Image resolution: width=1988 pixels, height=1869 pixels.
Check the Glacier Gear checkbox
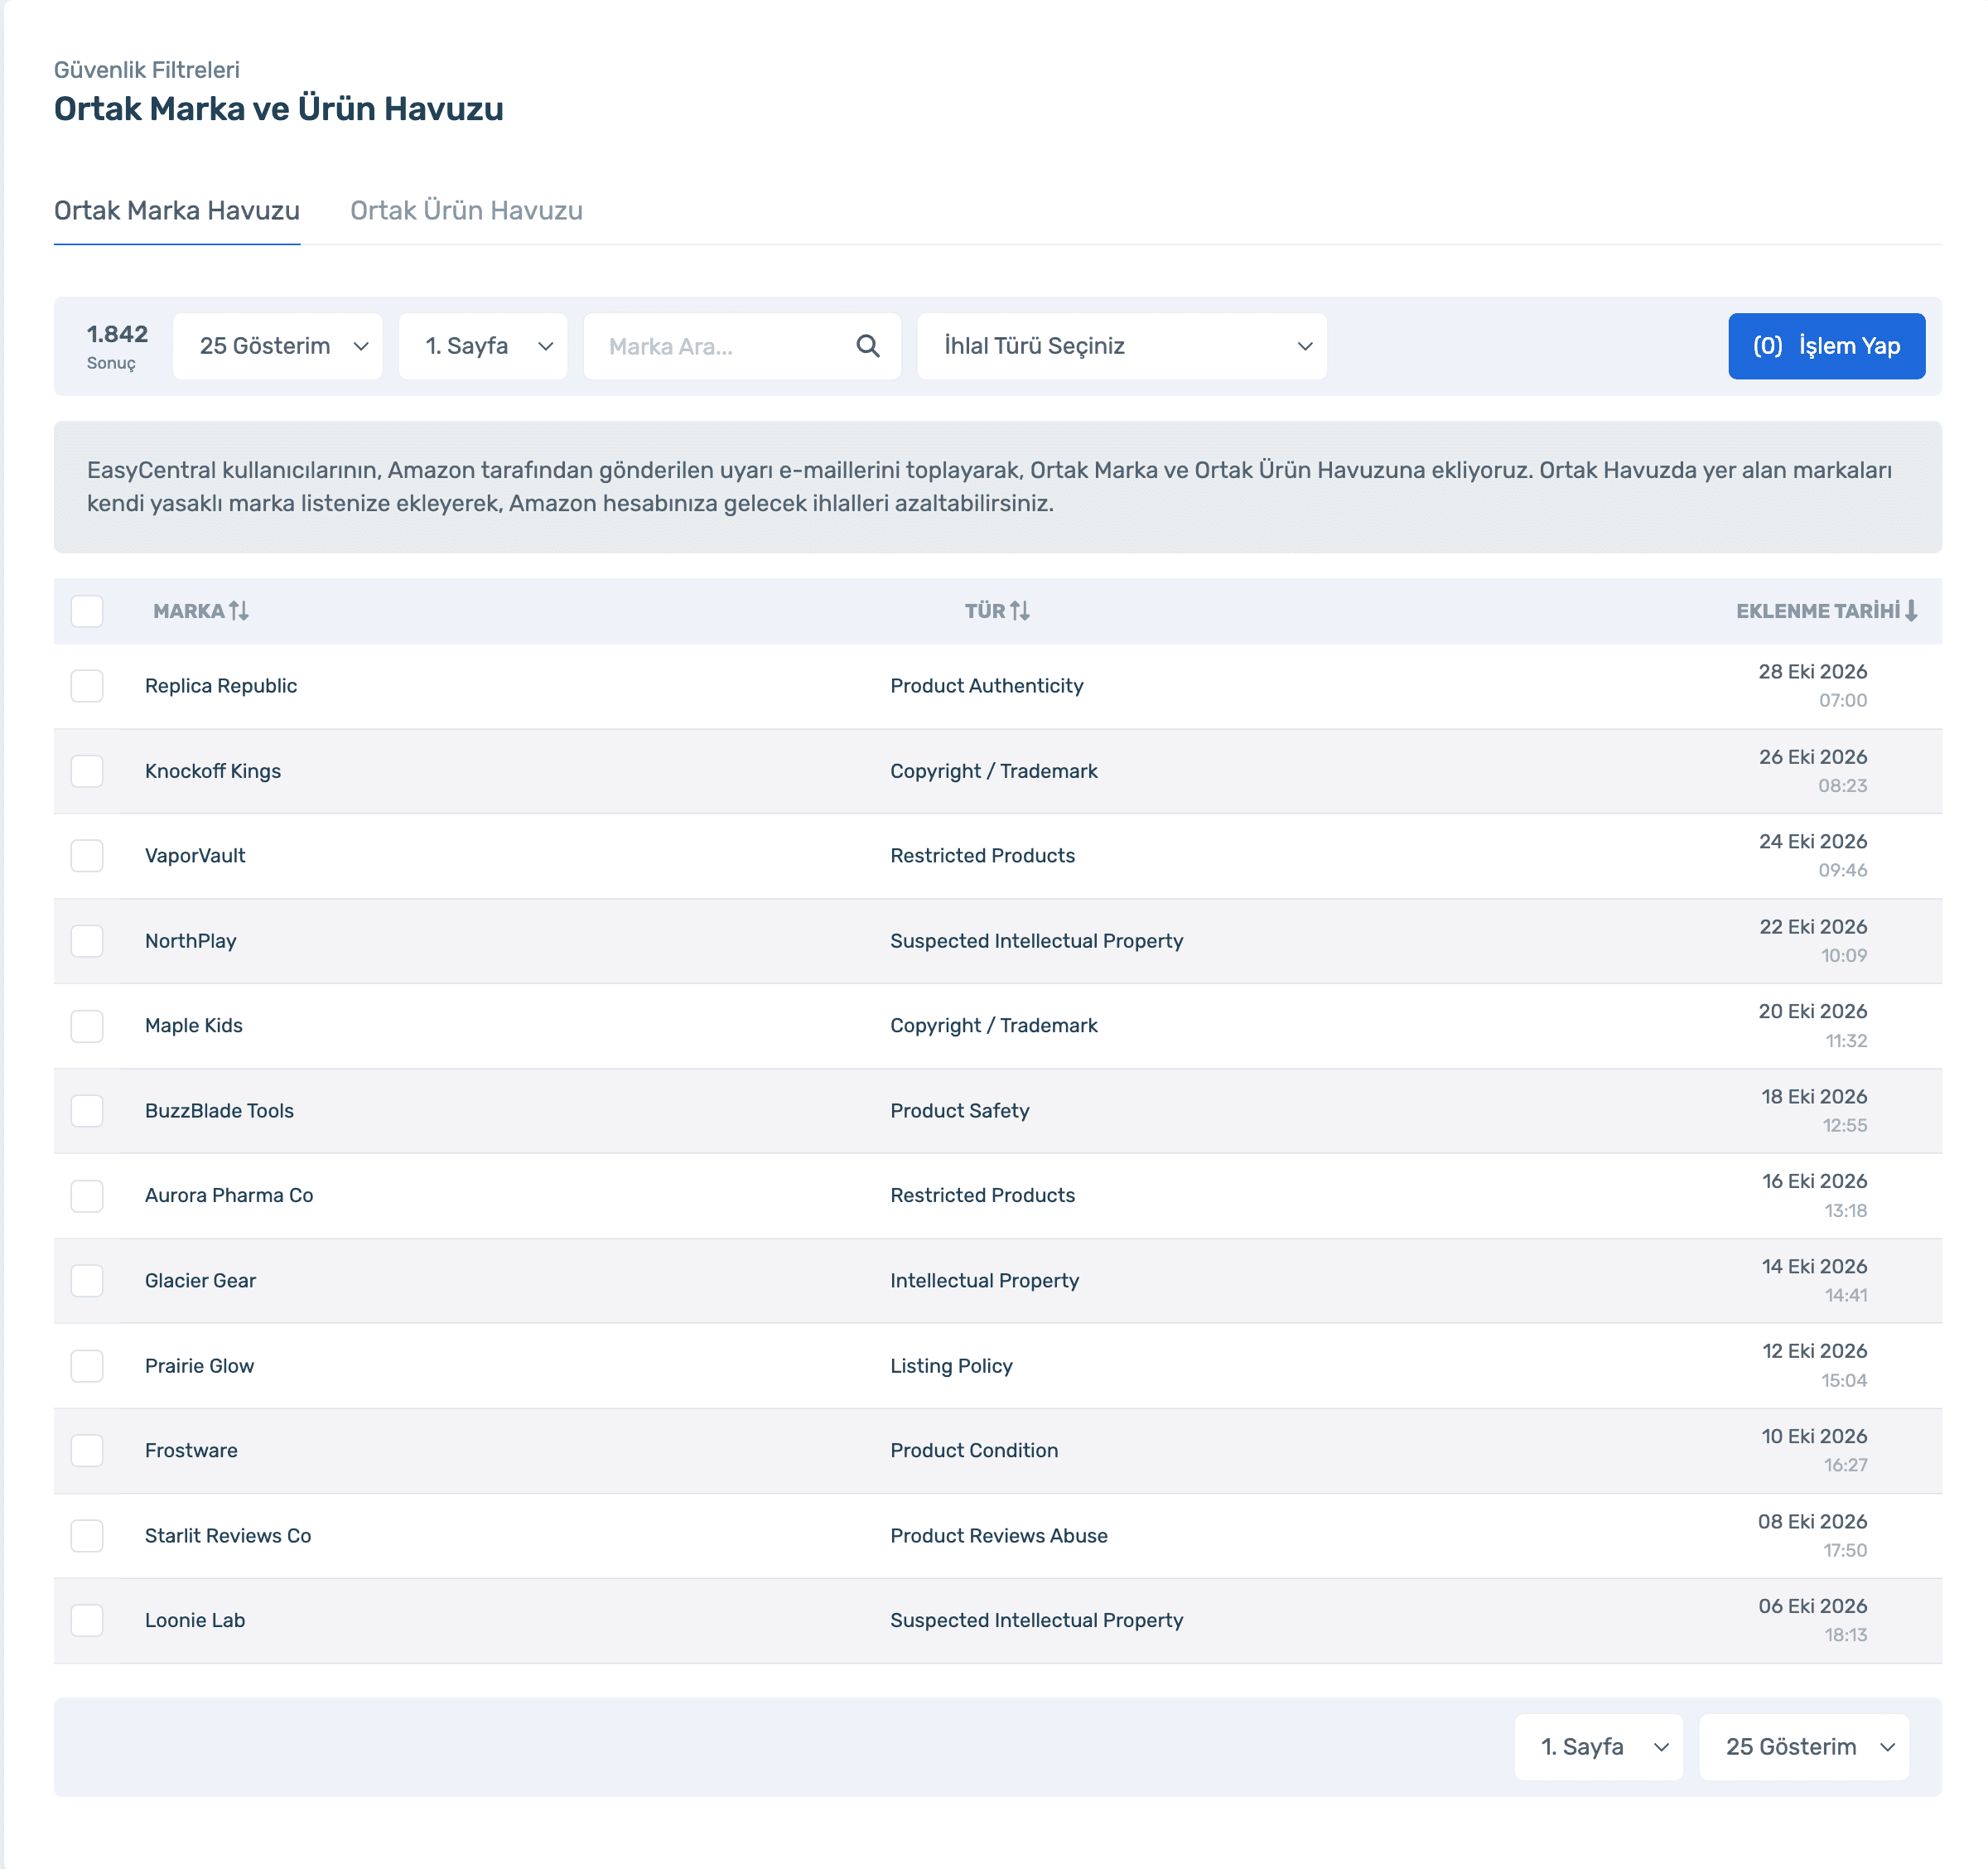pyautogui.click(x=87, y=1281)
